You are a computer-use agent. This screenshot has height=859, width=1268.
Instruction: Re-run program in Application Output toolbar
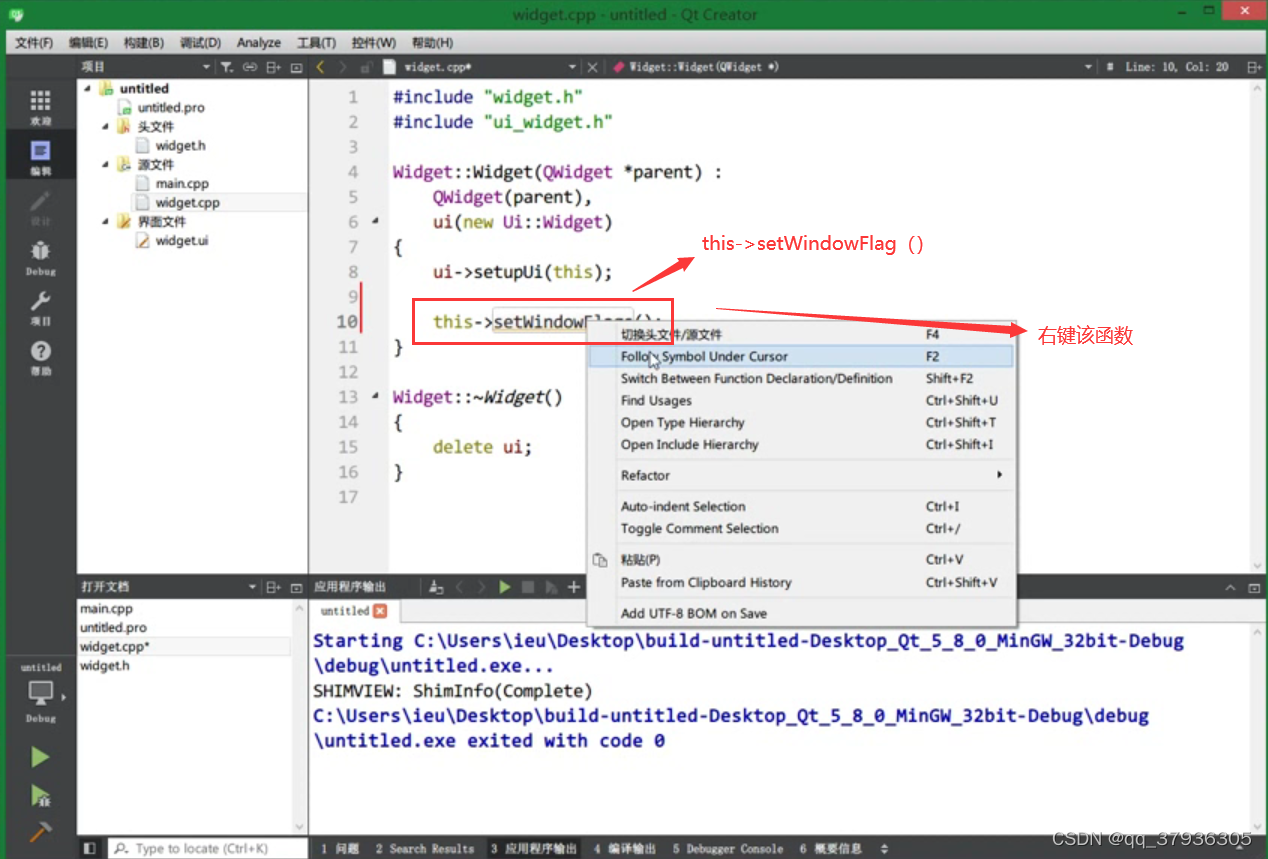[505, 587]
